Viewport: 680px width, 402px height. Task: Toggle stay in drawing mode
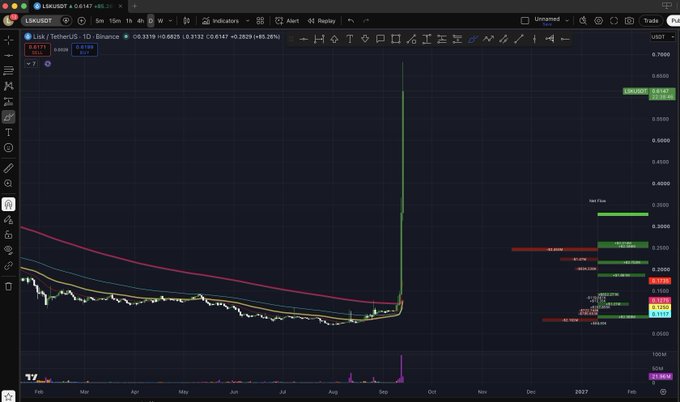click(x=8, y=219)
